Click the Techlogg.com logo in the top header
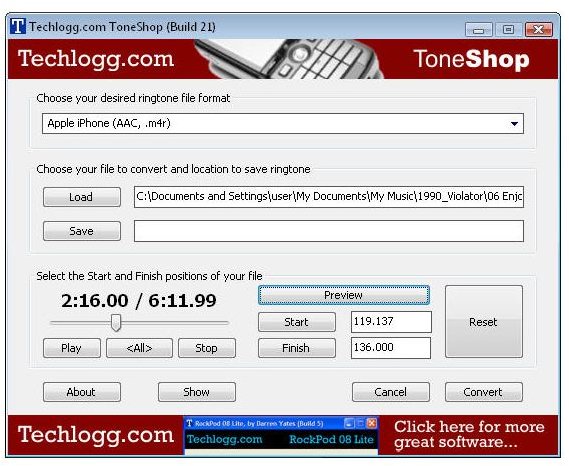 point(96,59)
